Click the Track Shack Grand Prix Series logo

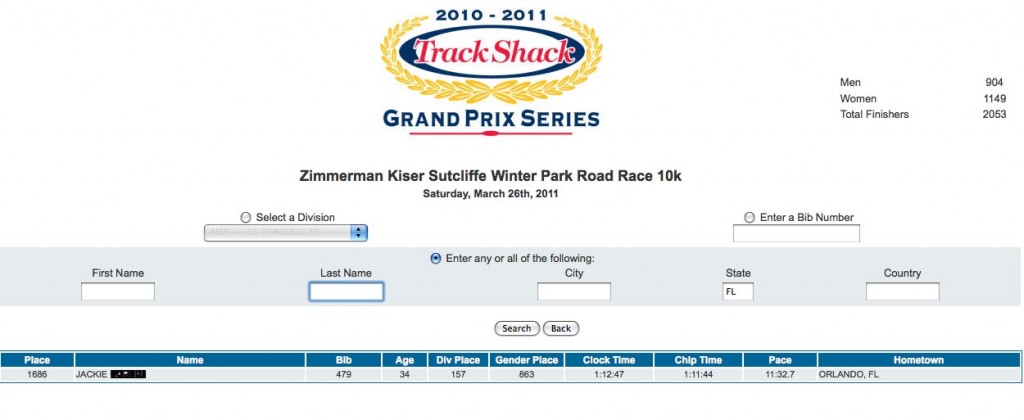tap(490, 71)
